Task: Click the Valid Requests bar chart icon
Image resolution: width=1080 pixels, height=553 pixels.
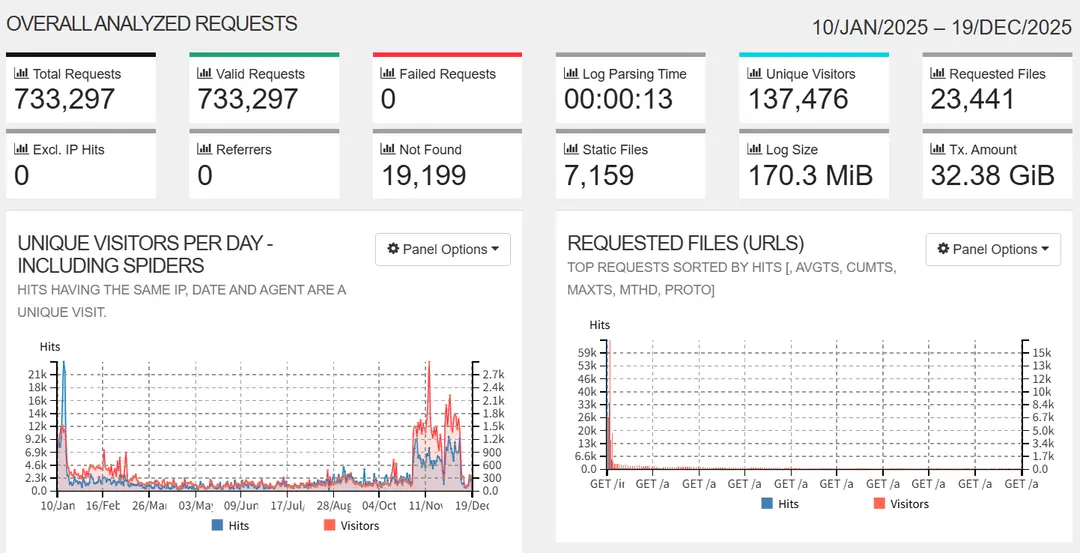Action: 205,74
